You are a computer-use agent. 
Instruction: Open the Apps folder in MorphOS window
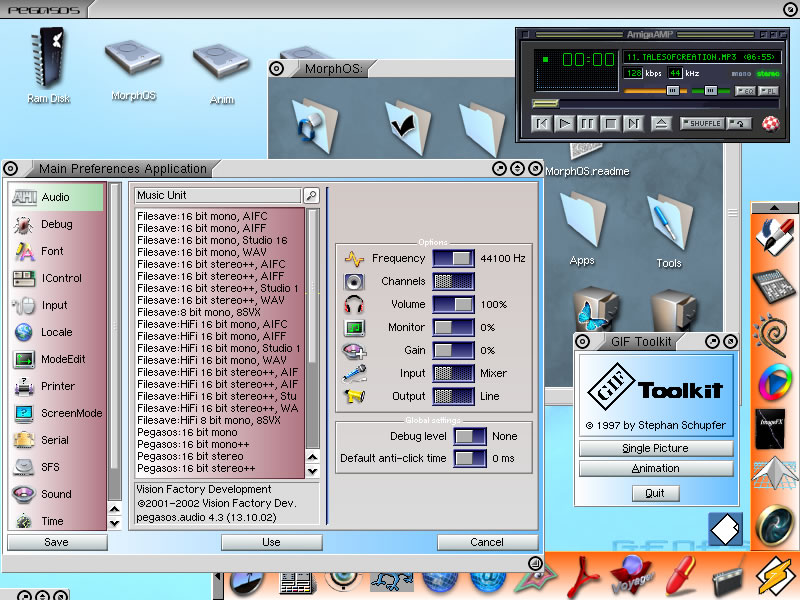pos(583,229)
